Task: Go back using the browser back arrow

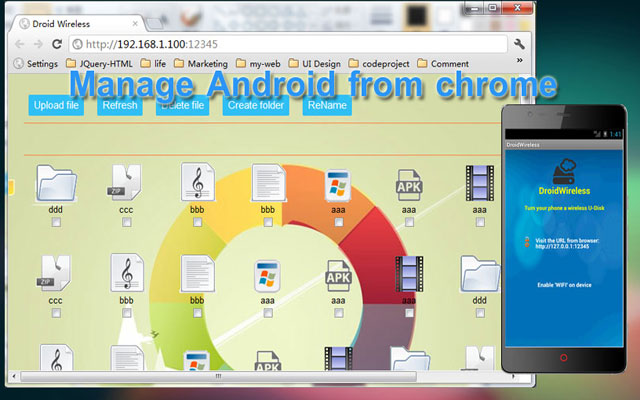Action: [x=20, y=44]
